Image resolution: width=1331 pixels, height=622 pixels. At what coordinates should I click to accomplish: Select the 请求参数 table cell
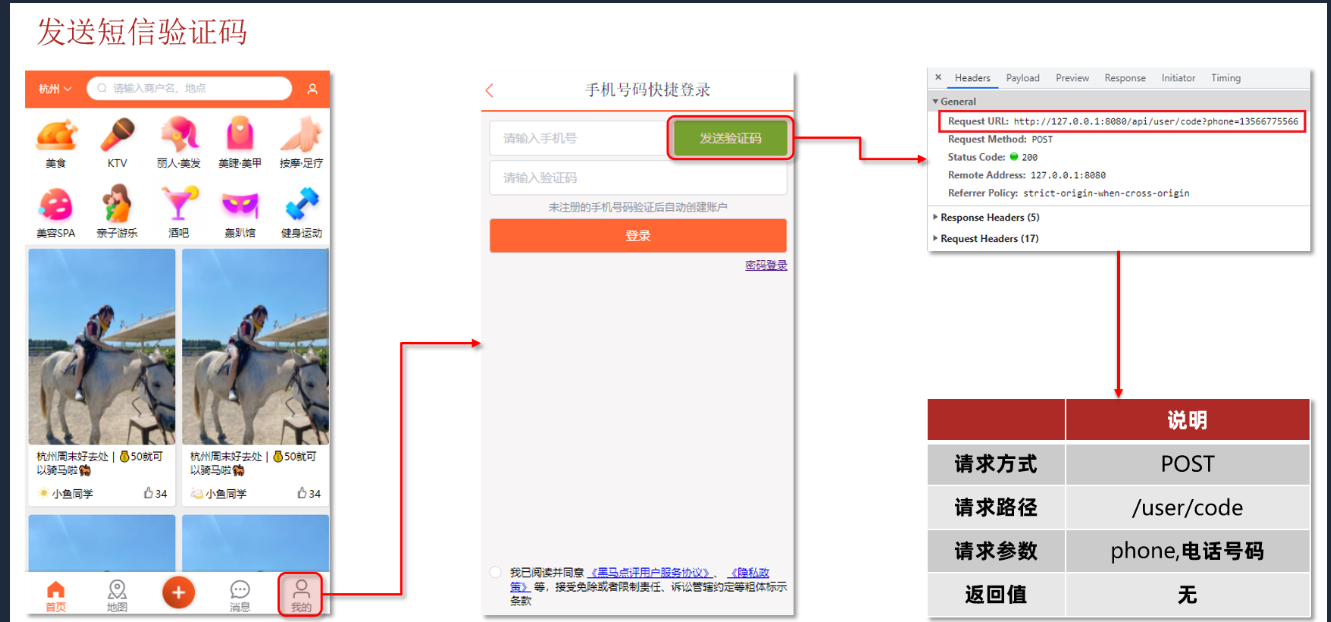point(996,551)
